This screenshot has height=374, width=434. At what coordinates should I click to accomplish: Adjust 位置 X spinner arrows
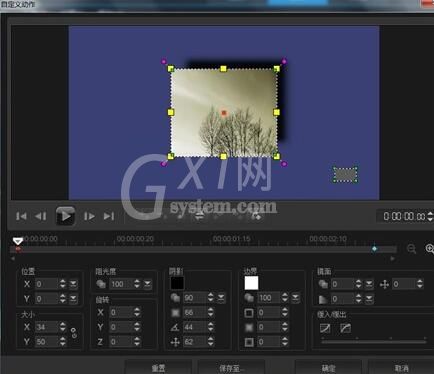pyautogui.click(x=63, y=284)
